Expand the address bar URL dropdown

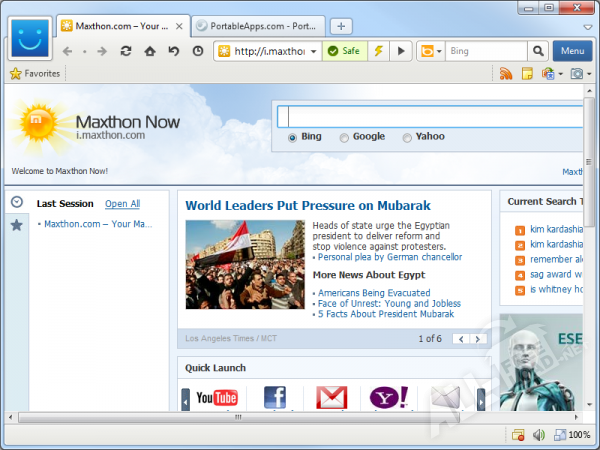[x=313, y=51]
